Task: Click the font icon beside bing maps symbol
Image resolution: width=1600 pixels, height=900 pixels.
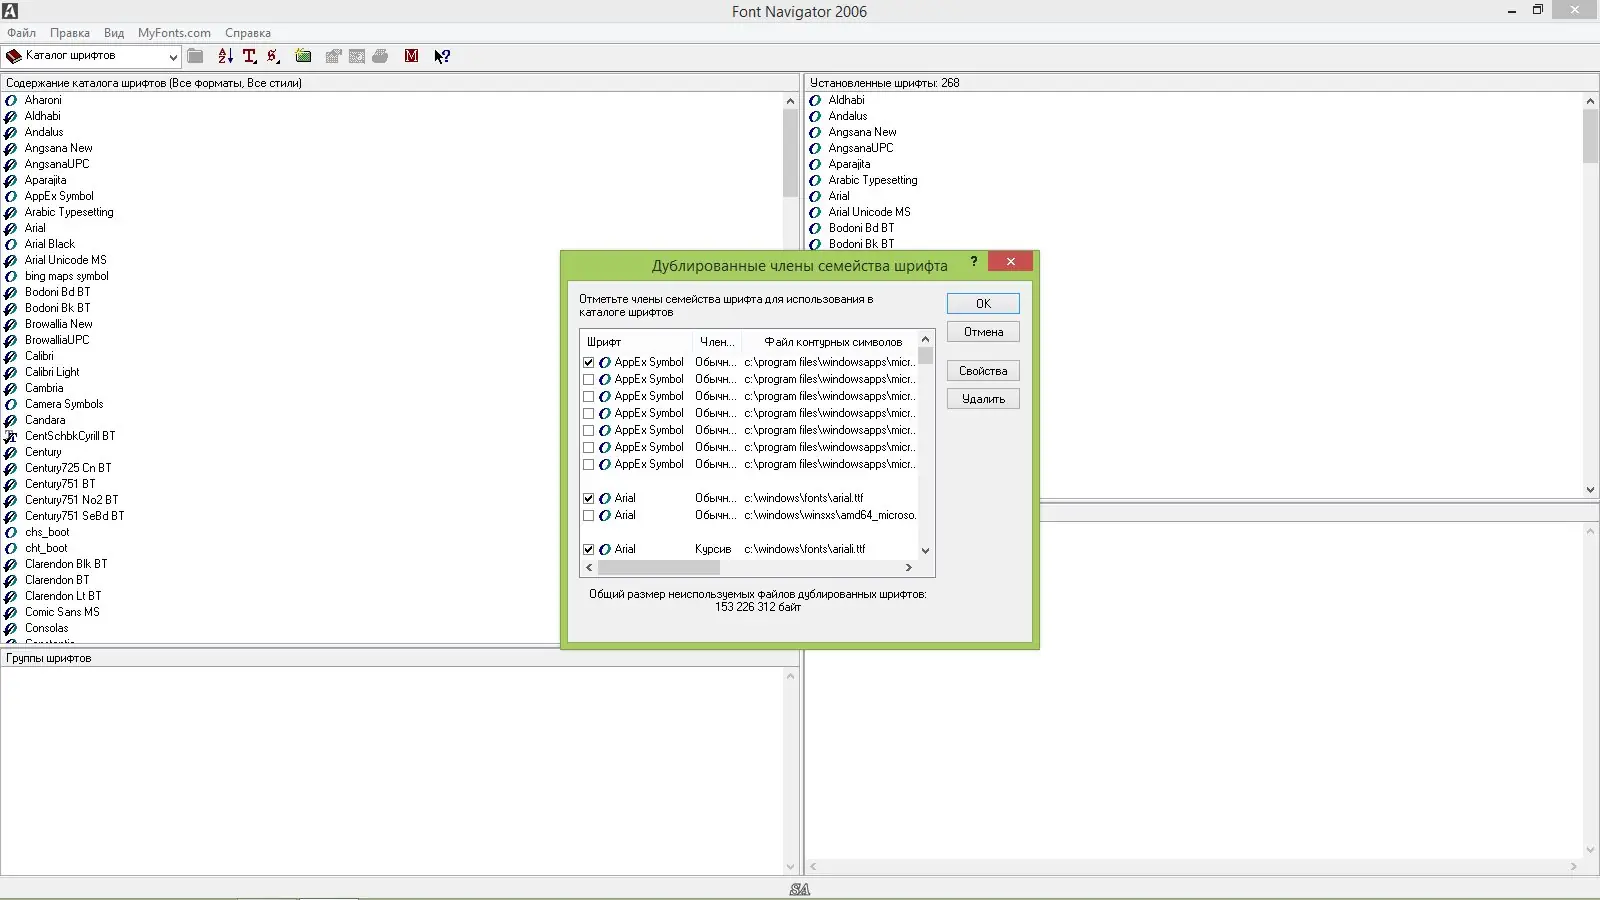Action: (11, 276)
